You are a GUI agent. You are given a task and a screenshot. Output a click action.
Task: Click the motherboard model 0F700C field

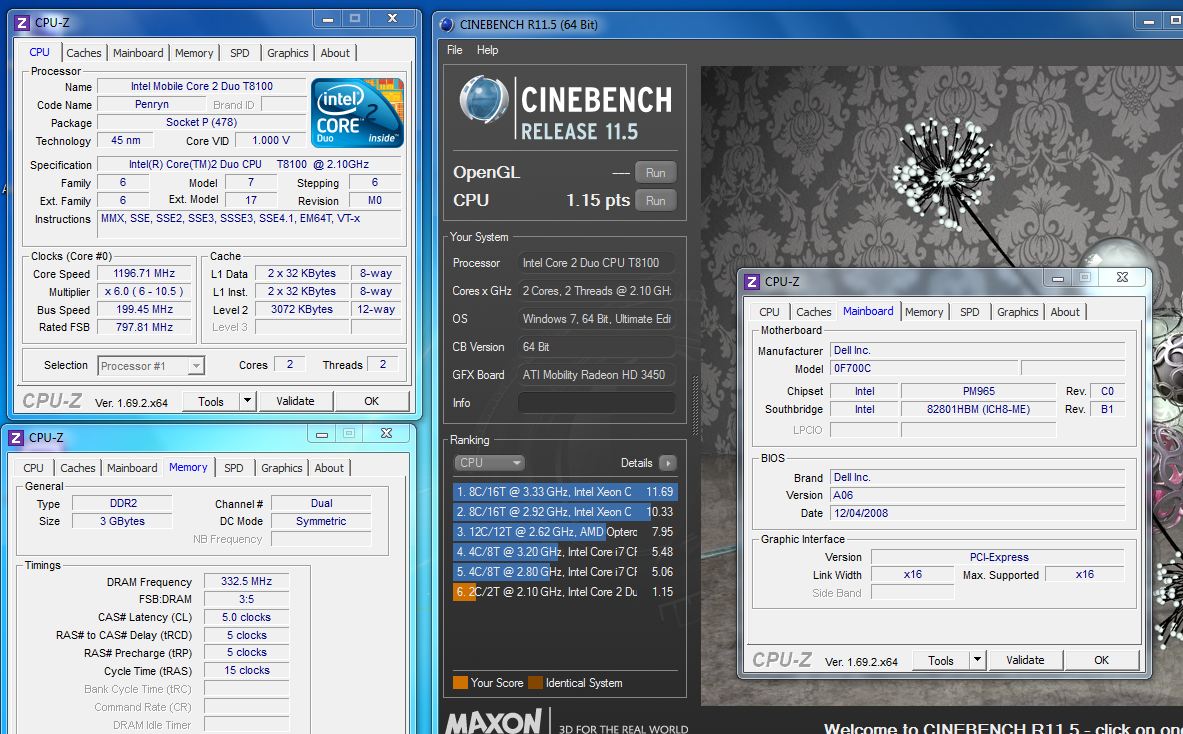923,368
